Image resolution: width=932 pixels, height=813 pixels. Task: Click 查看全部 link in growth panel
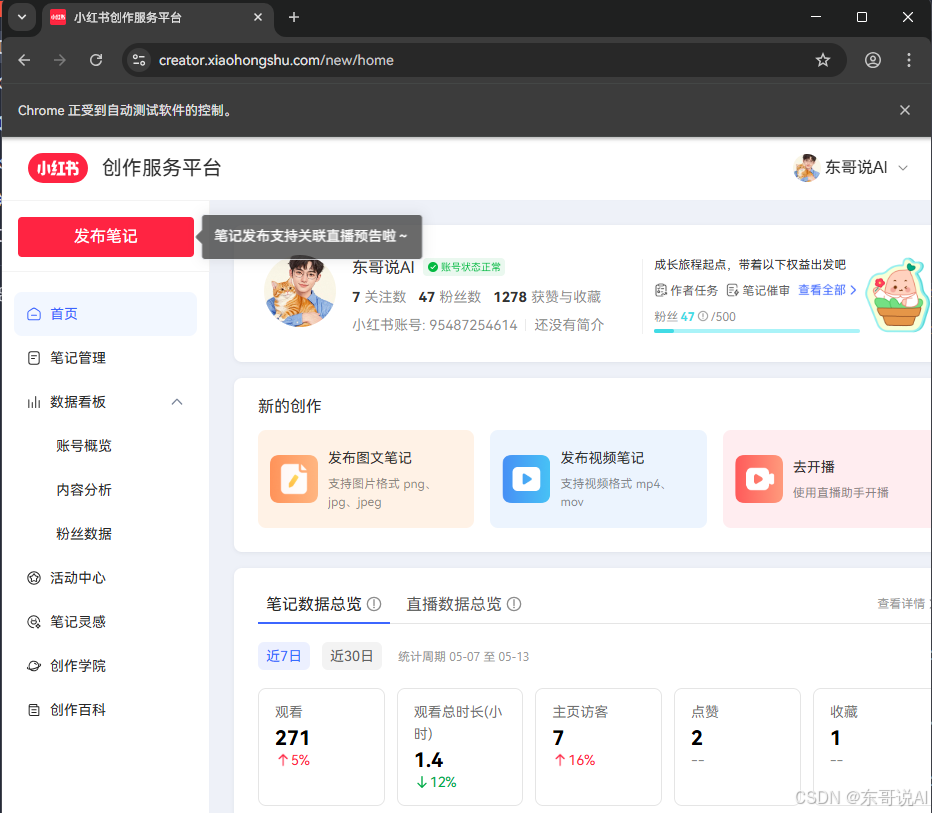point(827,290)
